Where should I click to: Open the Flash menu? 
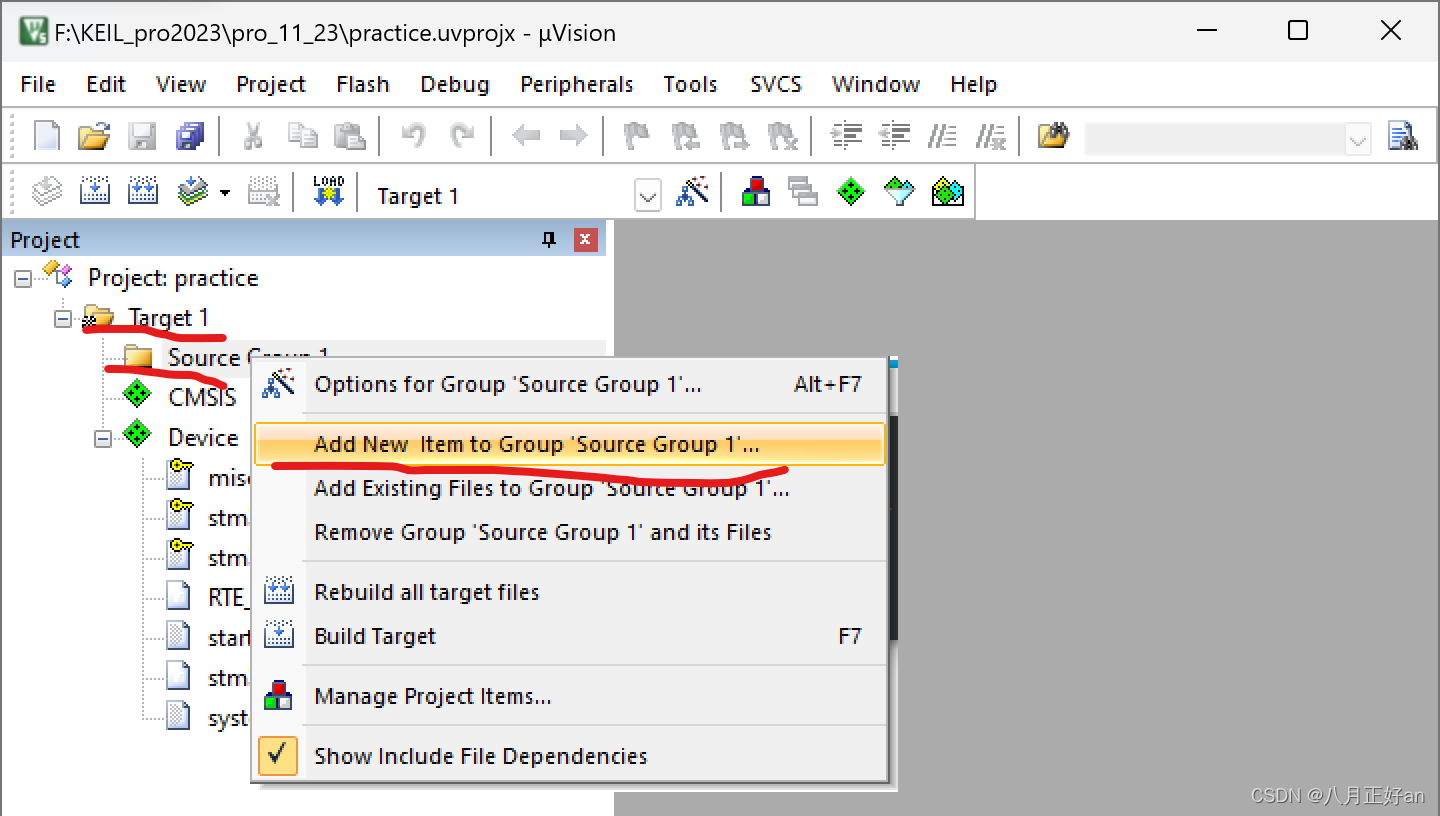pos(363,84)
